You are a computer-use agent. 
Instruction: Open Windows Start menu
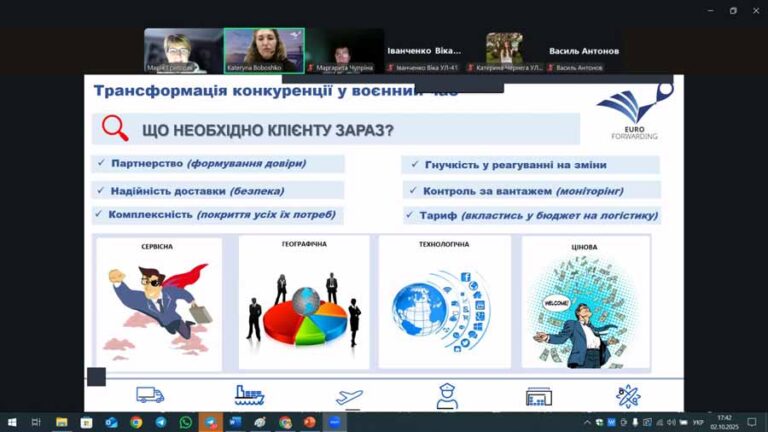click(12, 422)
